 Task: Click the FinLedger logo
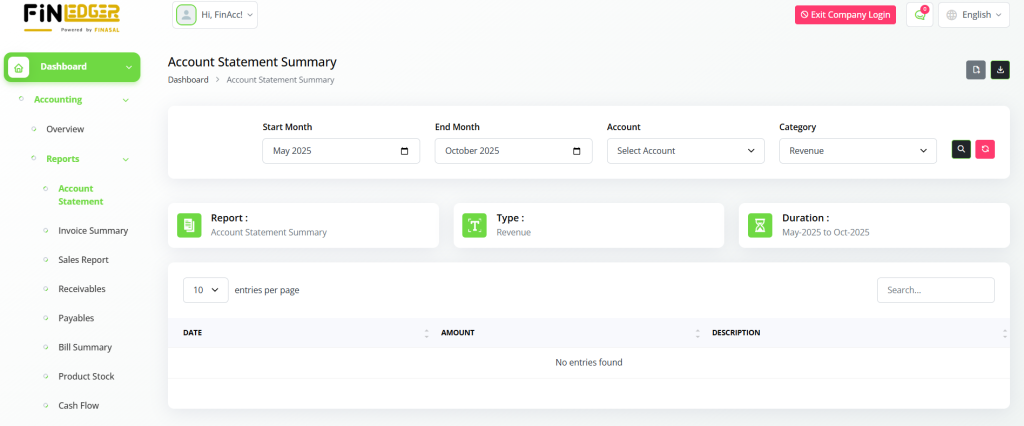tap(72, 17)
